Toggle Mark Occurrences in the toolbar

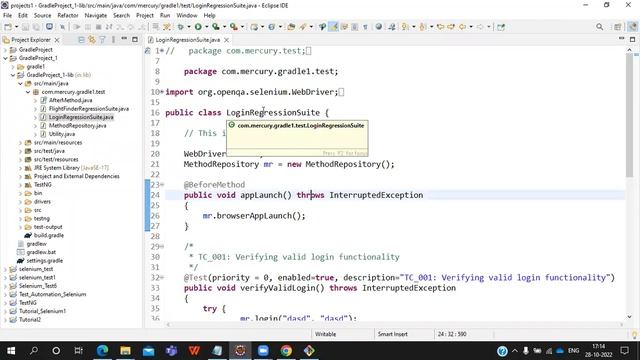coord(334,27)
